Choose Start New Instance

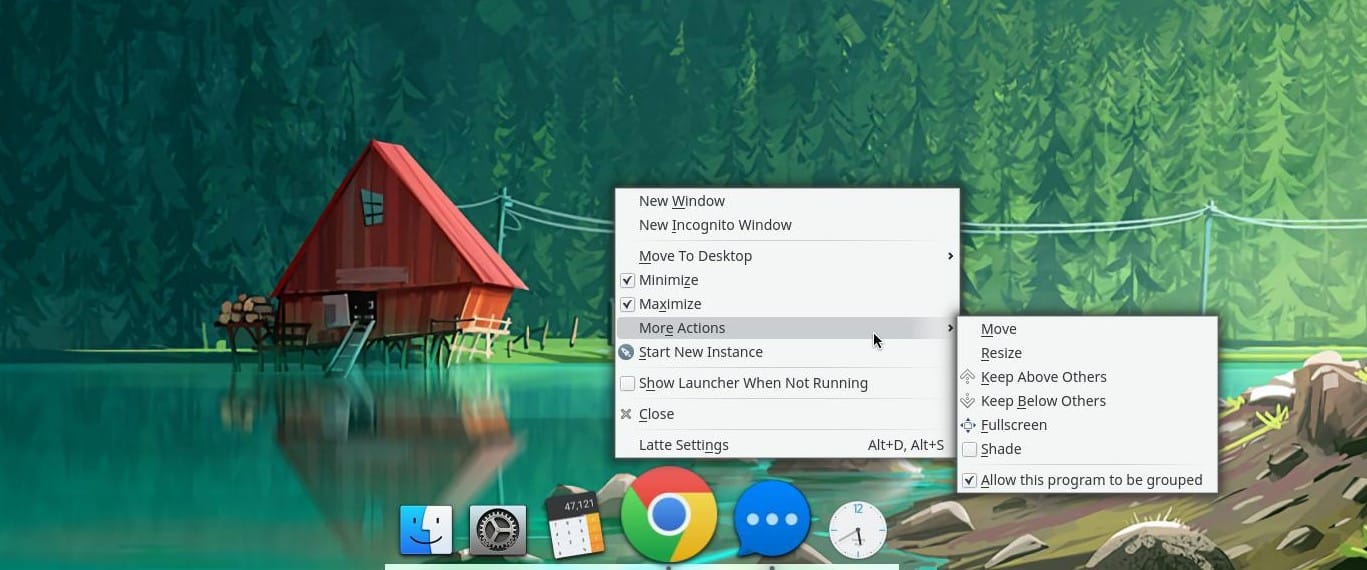point(787,352)
